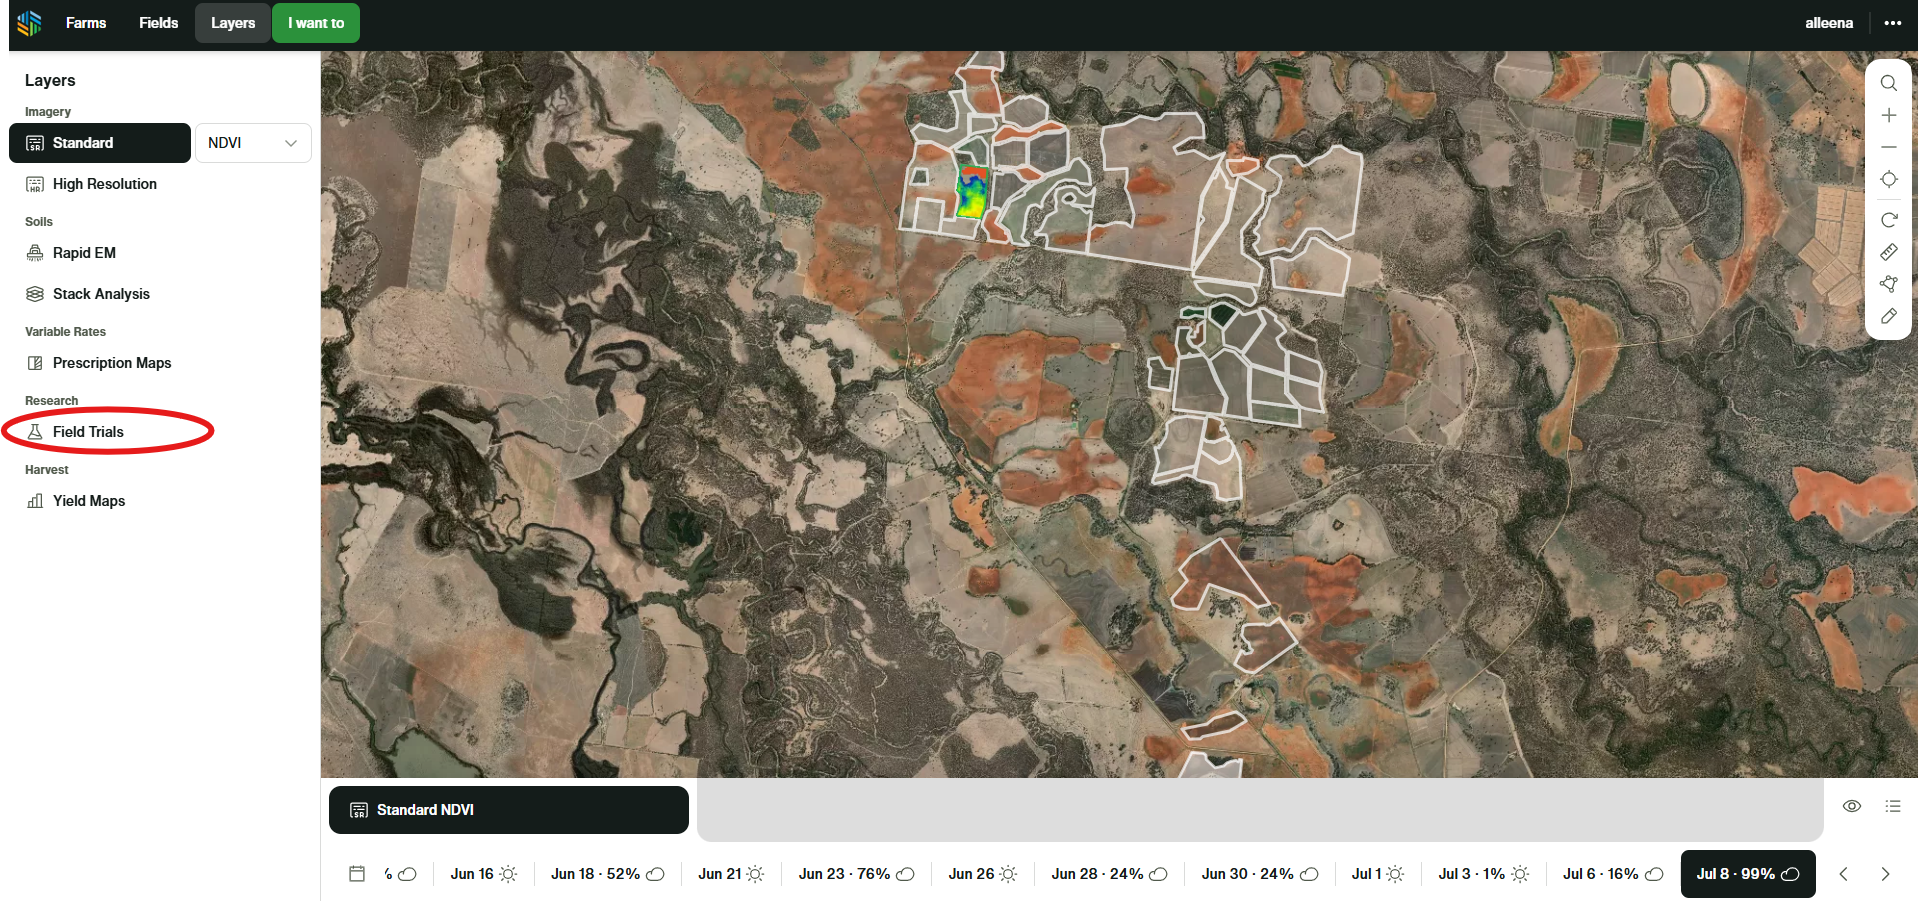Select the High Resolution imagery layer
The image size is (1918, 901).
104,184
